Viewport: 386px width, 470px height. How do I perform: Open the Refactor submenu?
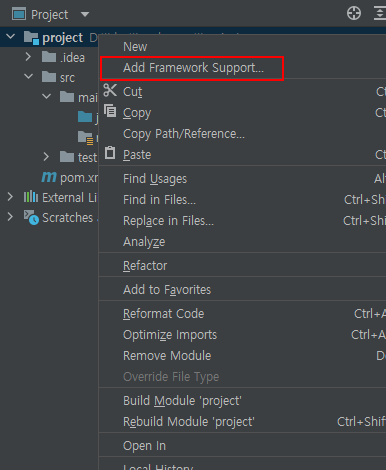tap(243, 266)
